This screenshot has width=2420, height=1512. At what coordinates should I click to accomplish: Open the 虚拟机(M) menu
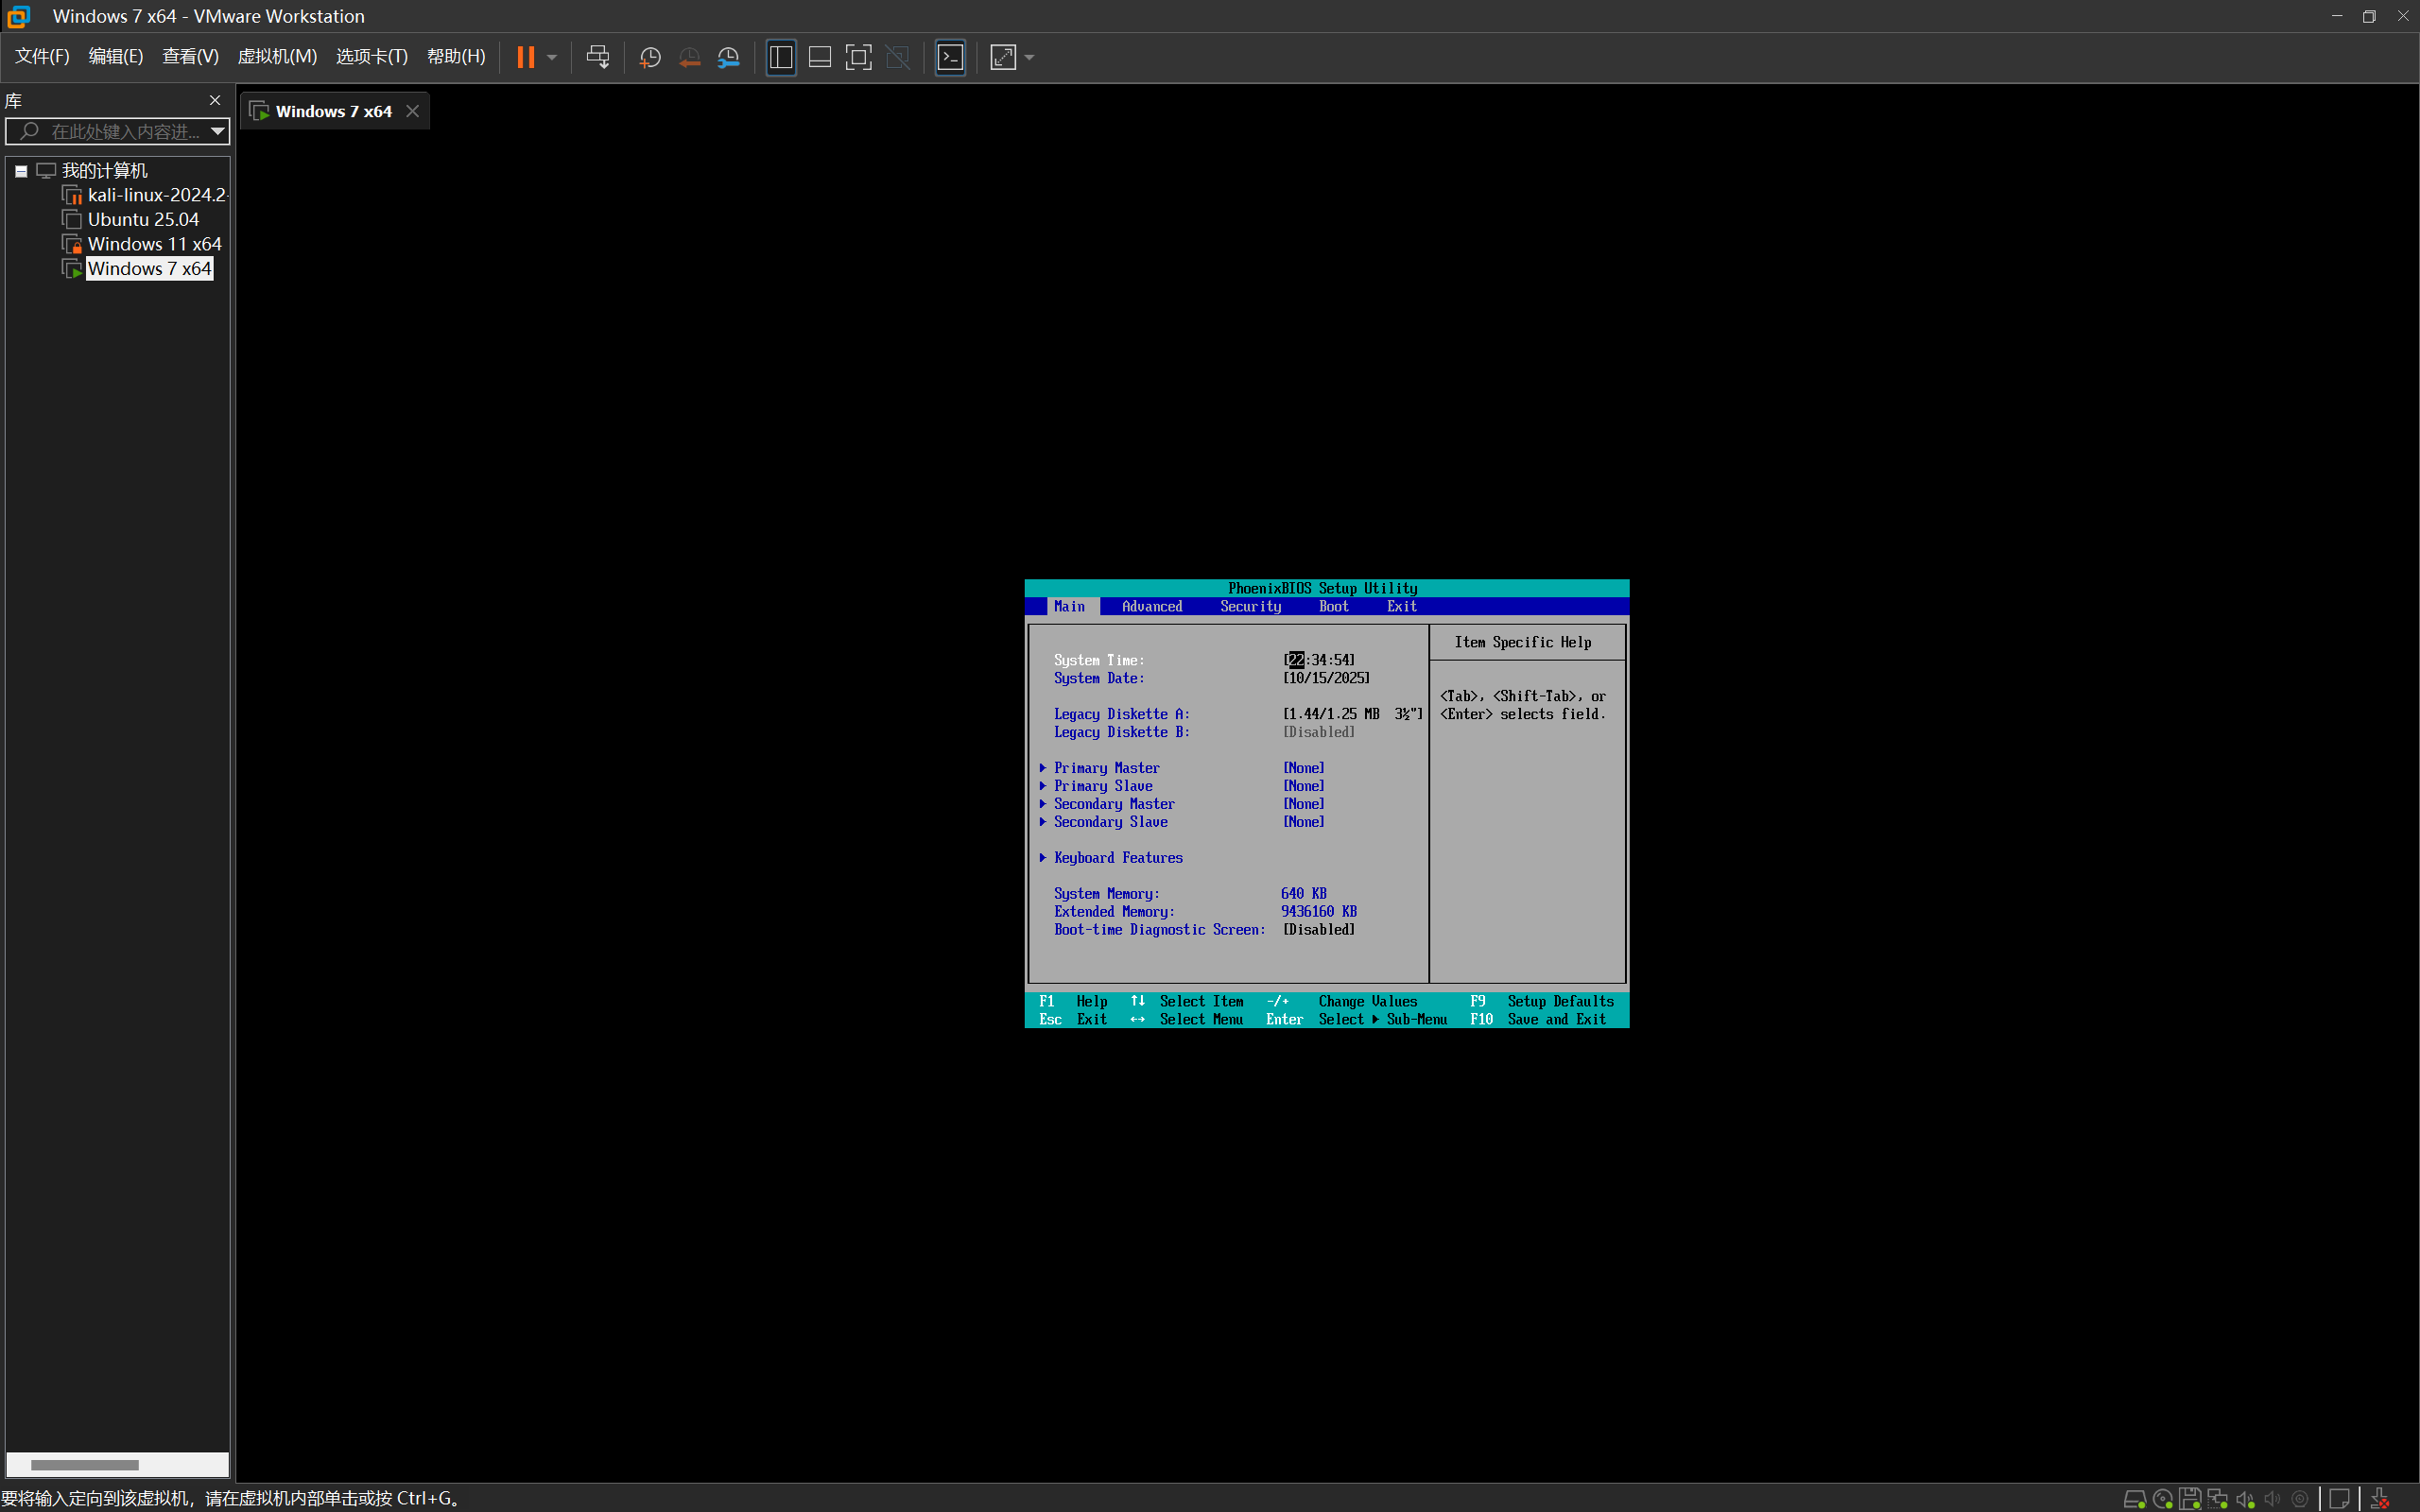(277, 56)
